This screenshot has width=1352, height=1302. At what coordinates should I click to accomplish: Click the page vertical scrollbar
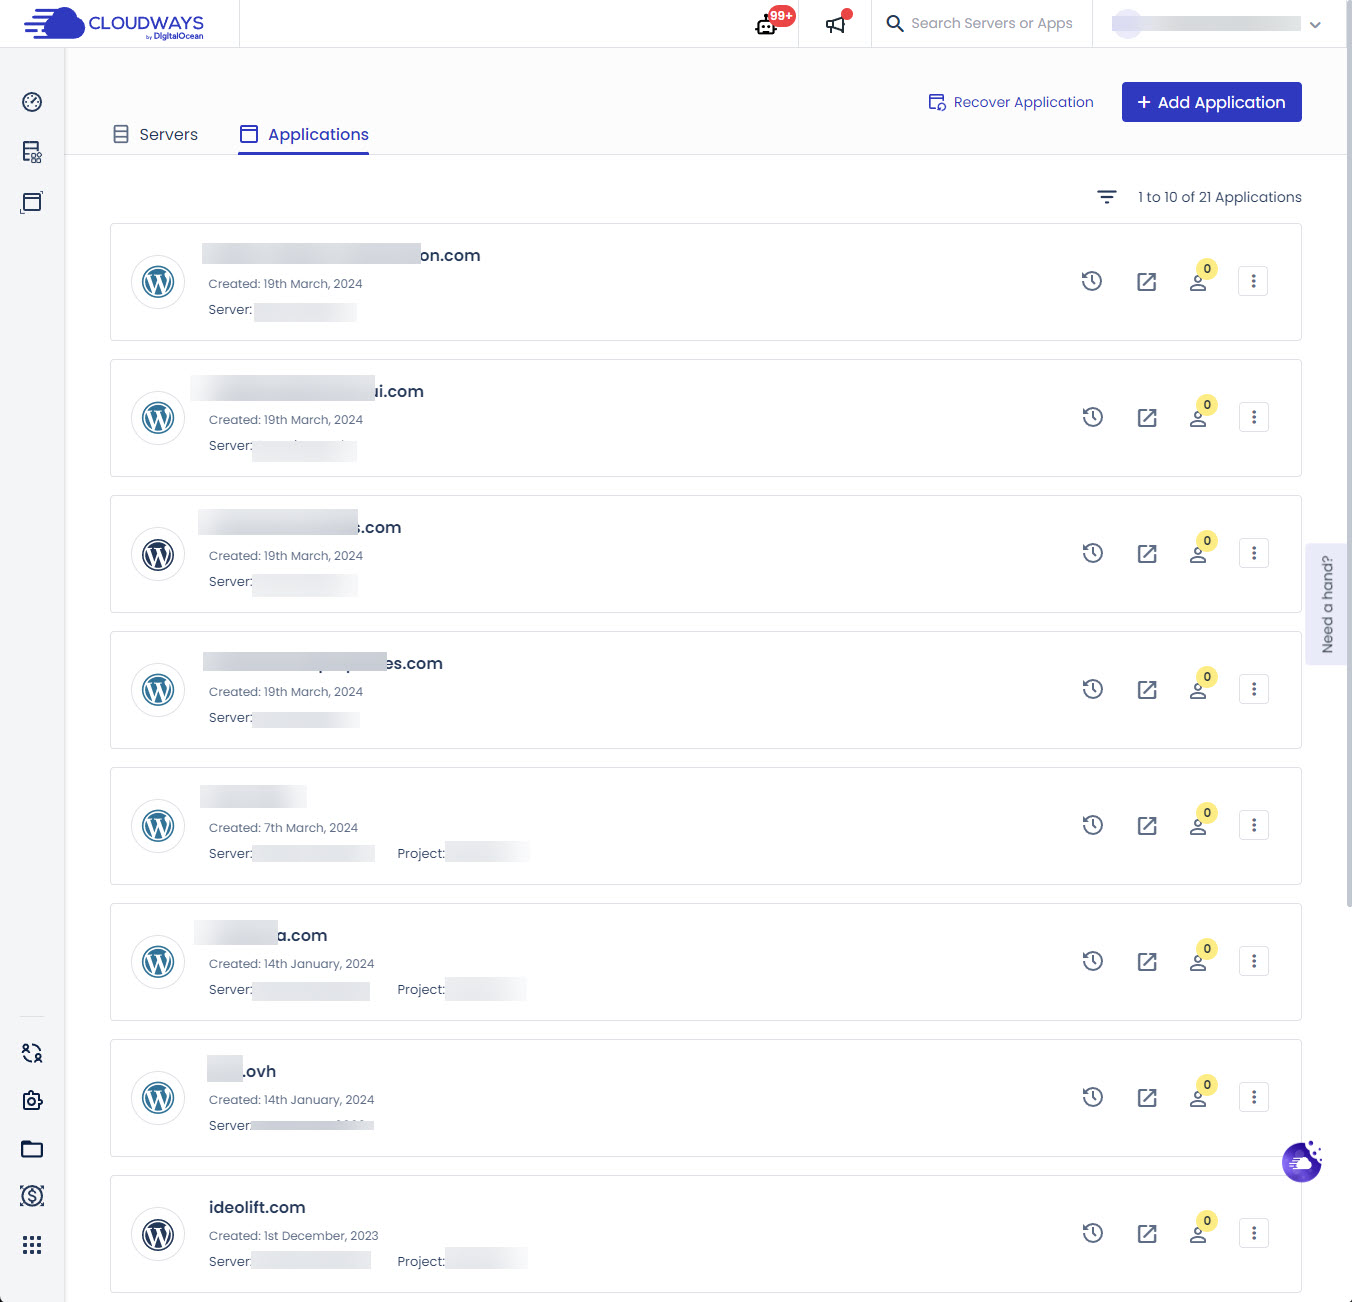(x=1348, y=454)
